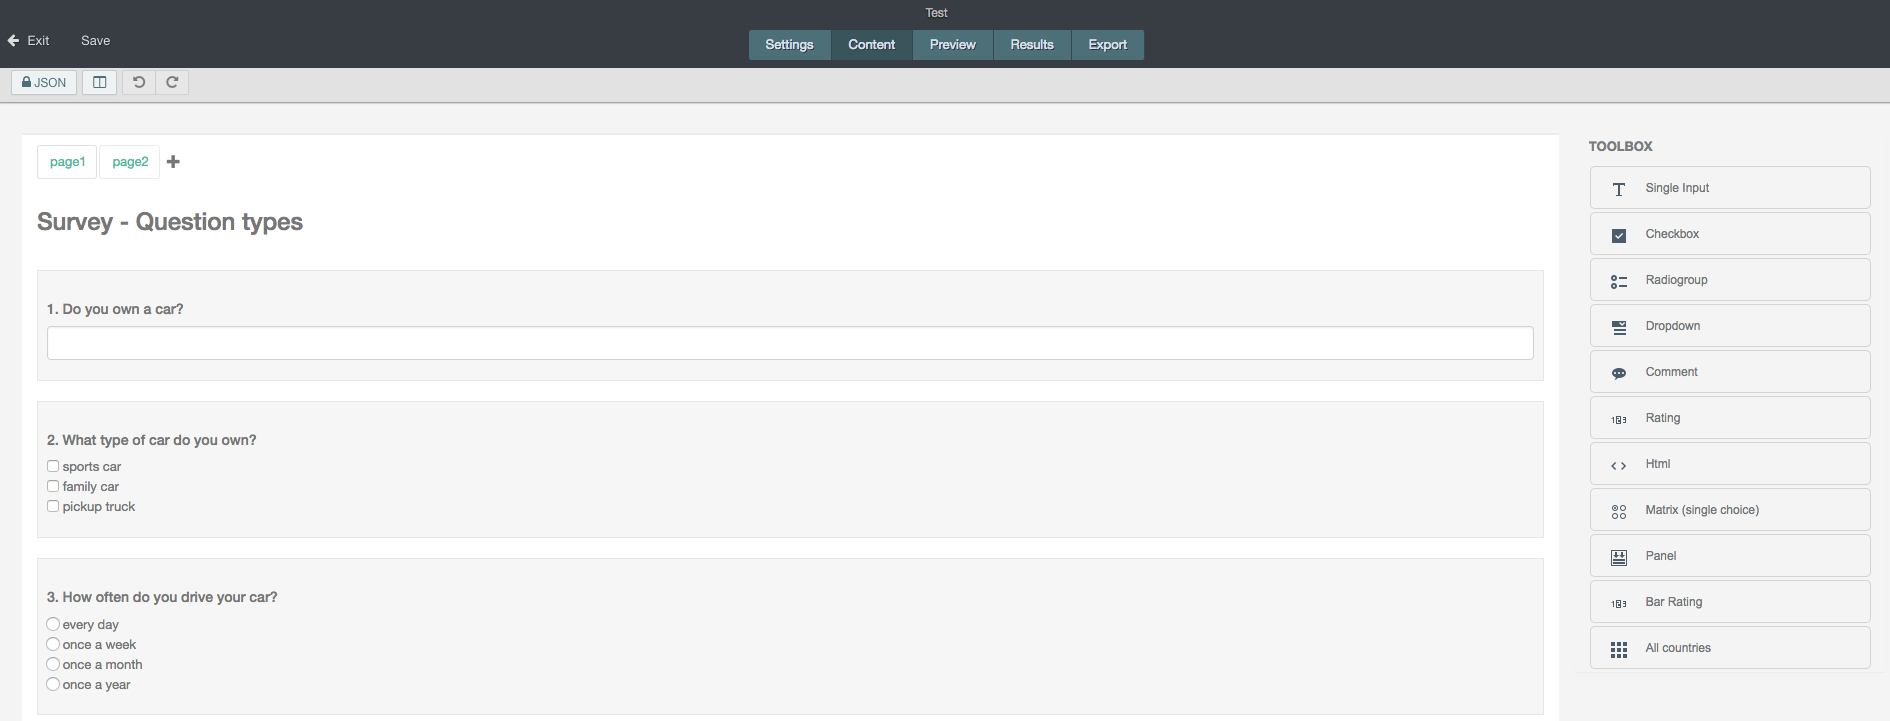Image resolution: width=1890 pixels, height=721 pixels.
Task: Switch to page1 tab
Action: coord(67,162)
